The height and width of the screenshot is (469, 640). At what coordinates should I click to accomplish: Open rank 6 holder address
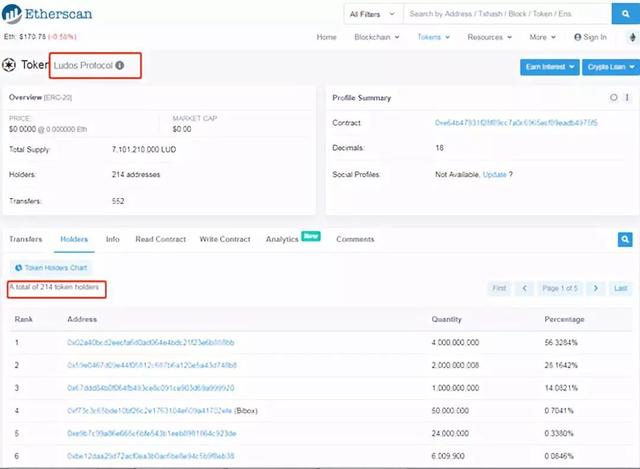[151, 456]
